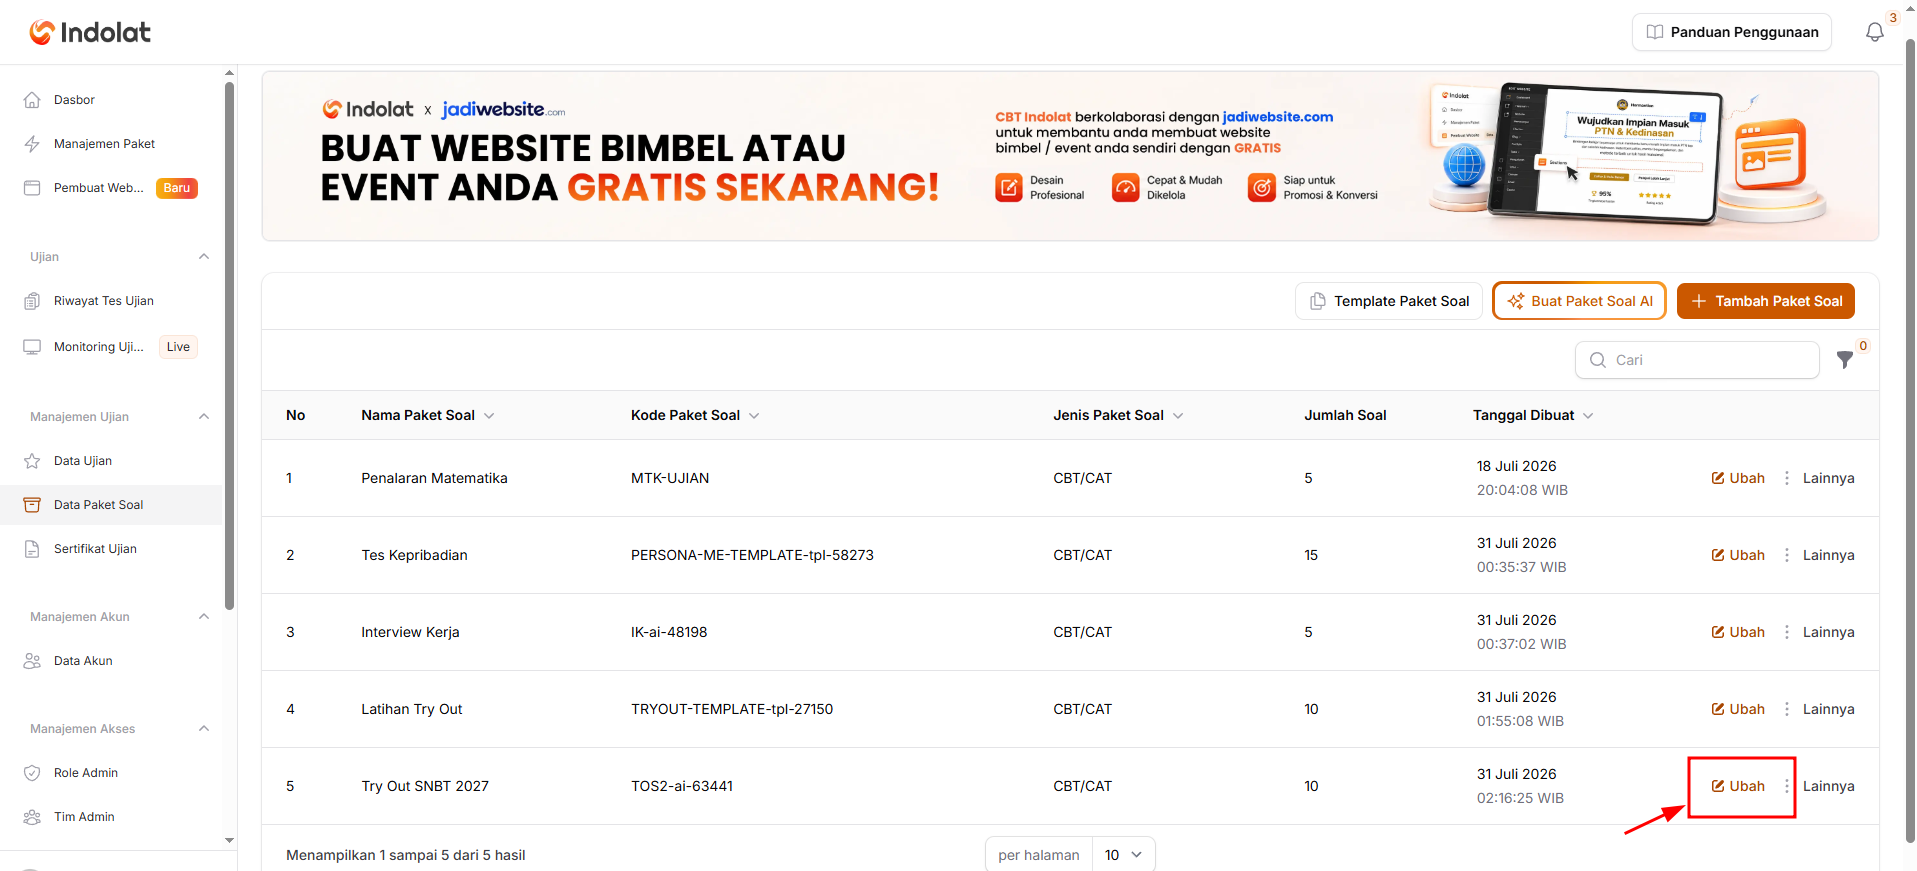Collapse the Manajemen Akun sidebar section
The height and width of the screenshot is (871, 1917).
click(204, 617)
